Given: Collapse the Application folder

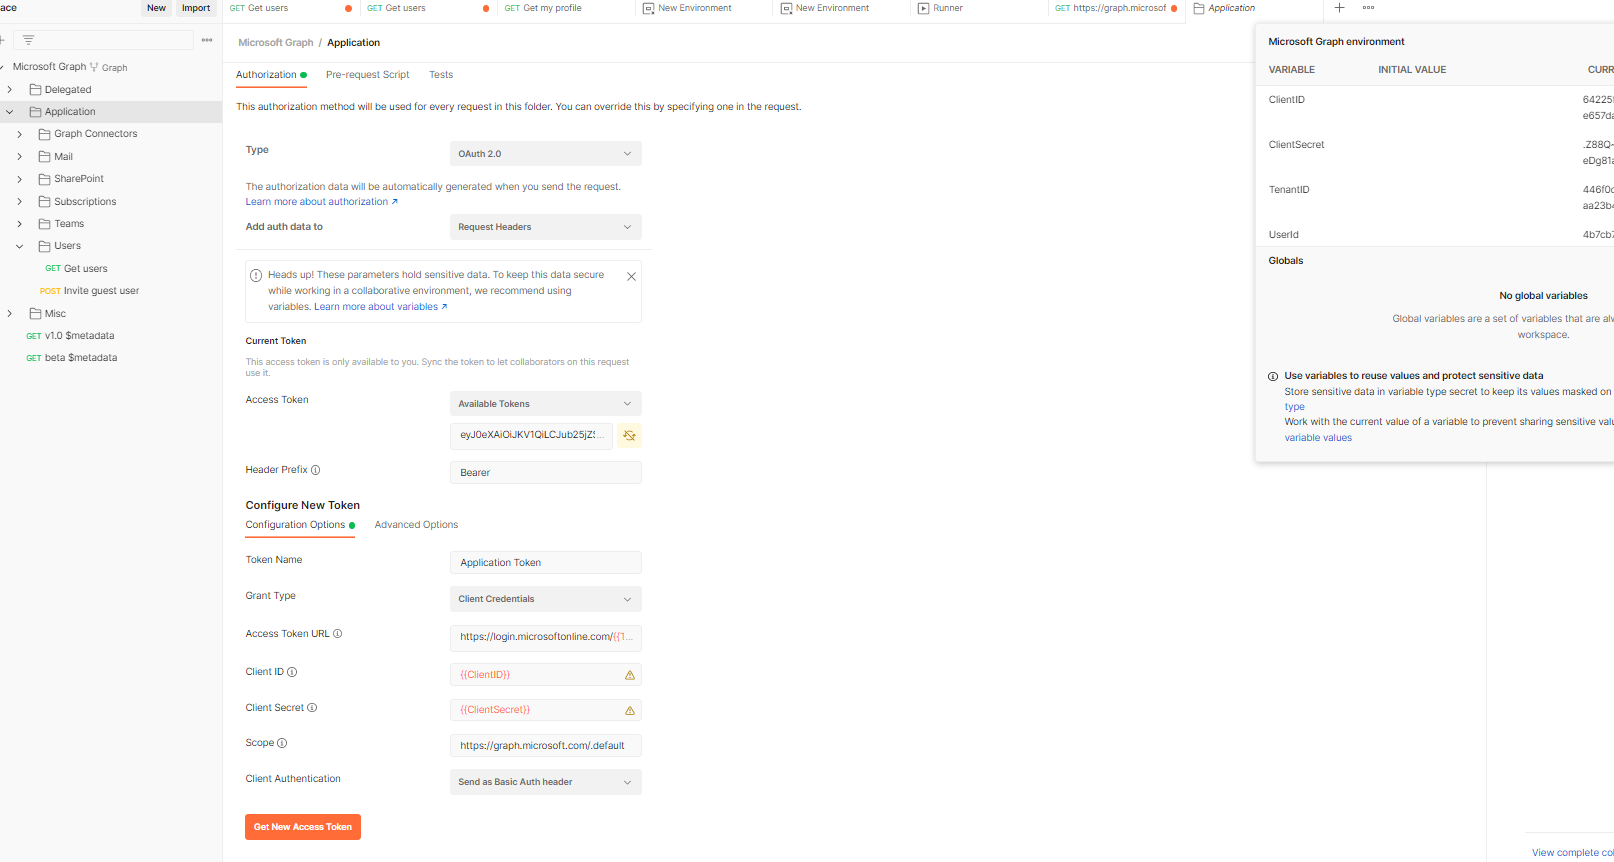Looking at the screenshot, I should (10, 112).
